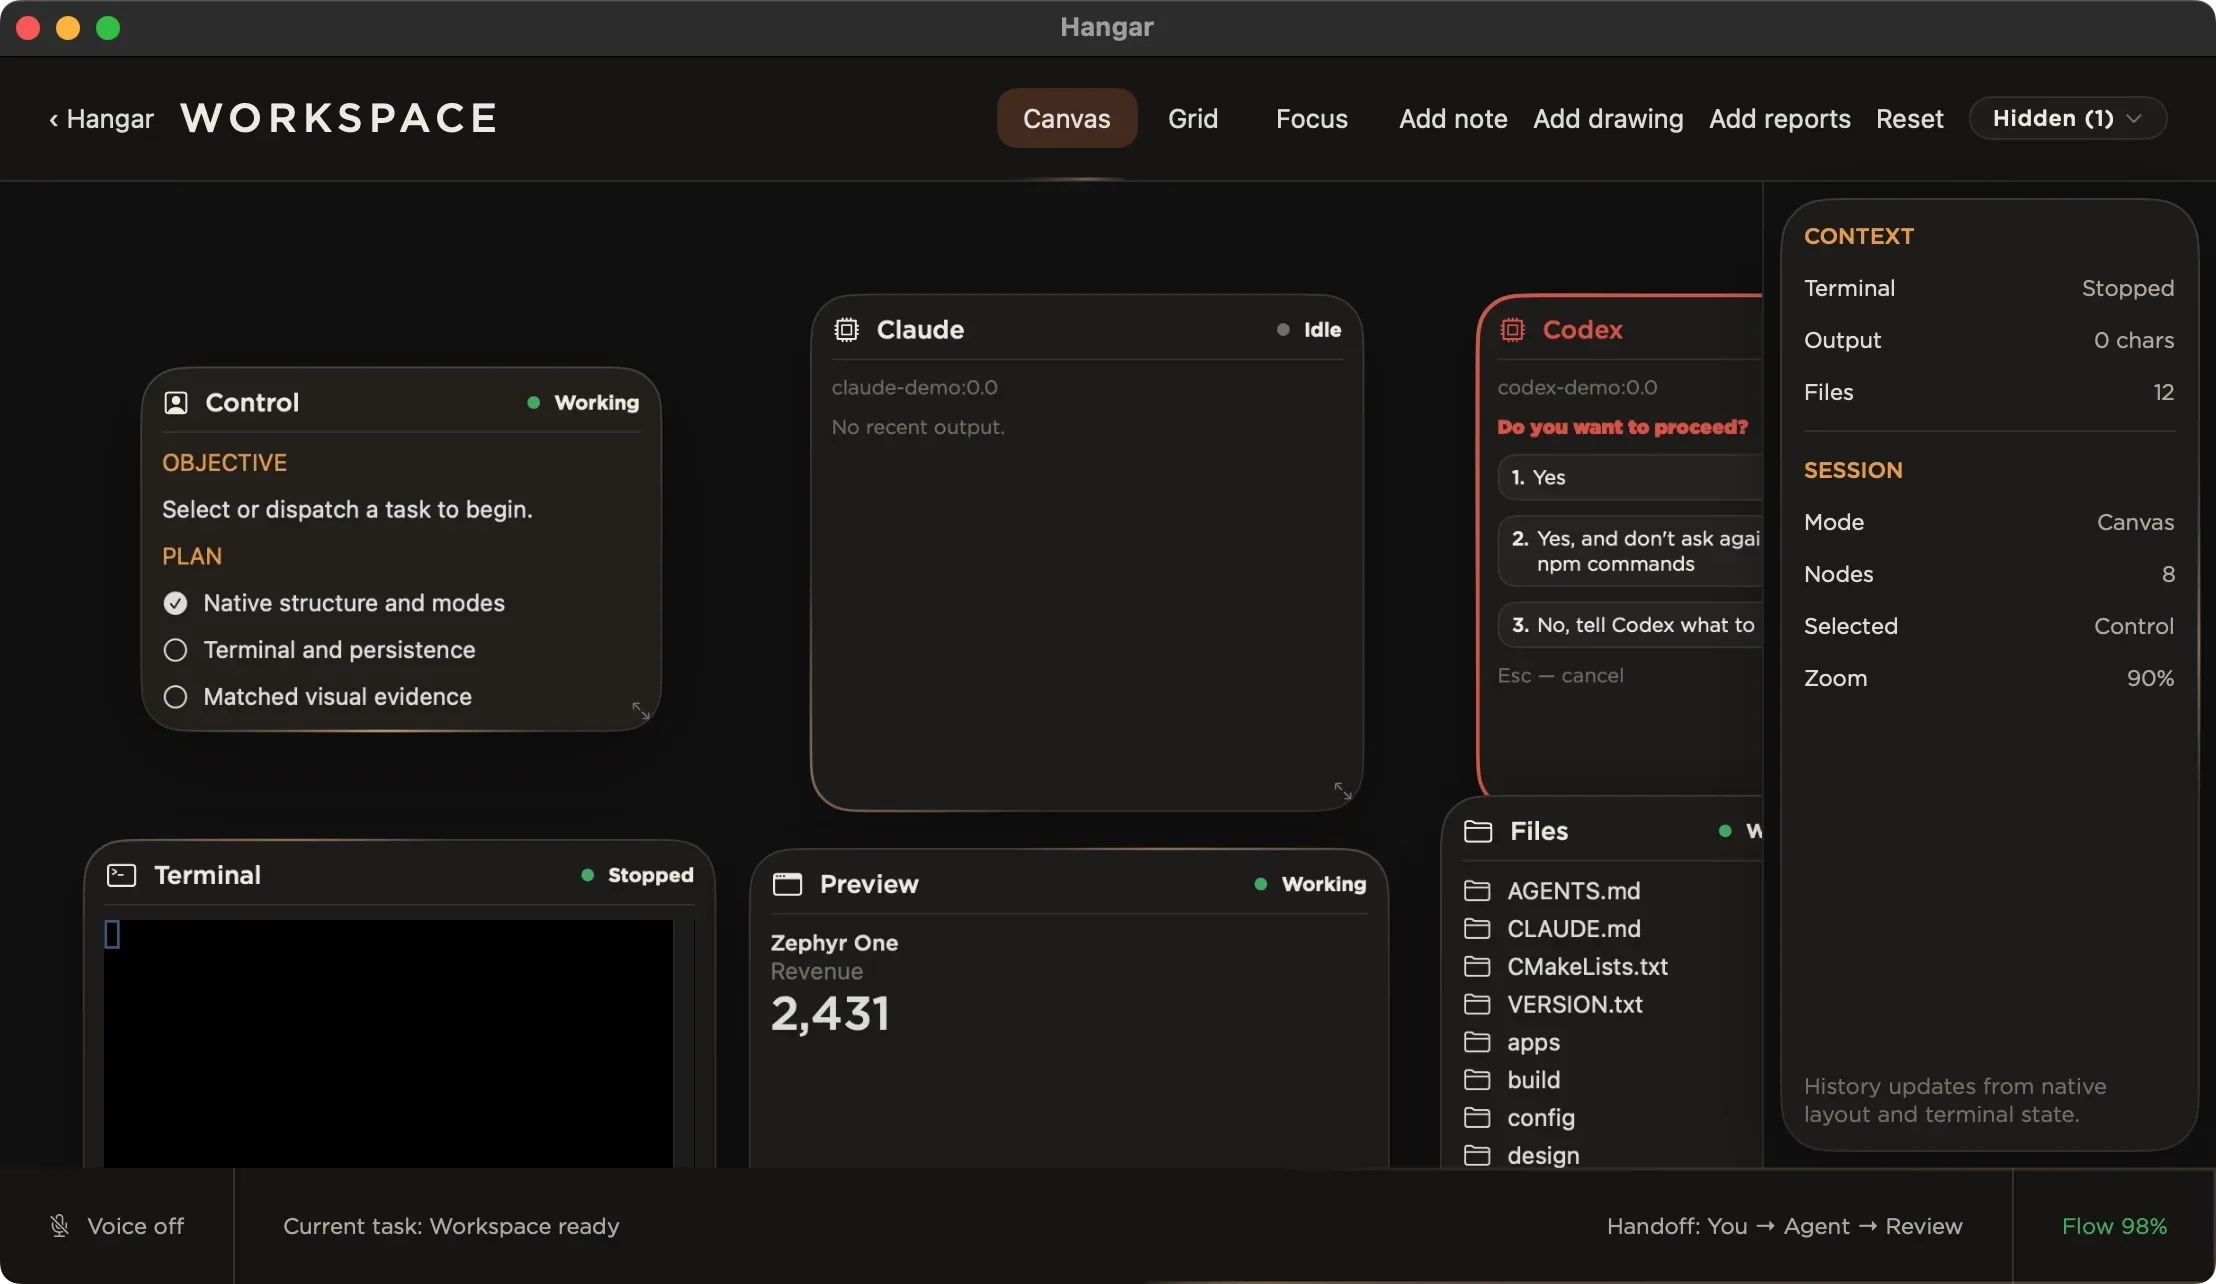Click the 2,431 revenue figure
This screenshot has width=2216, height=1284.
tap(829, 1013)
